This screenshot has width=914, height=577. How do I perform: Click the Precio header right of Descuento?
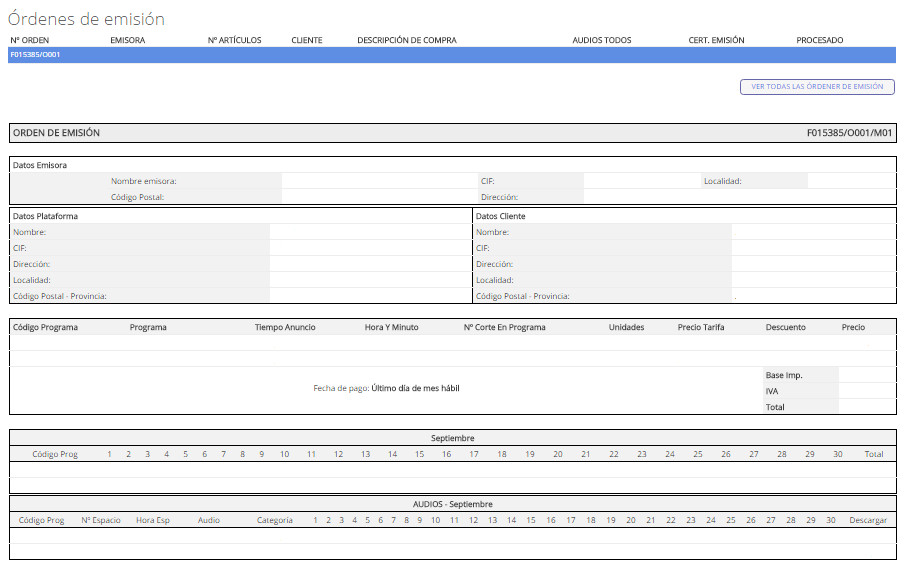(x=853, y=328)
